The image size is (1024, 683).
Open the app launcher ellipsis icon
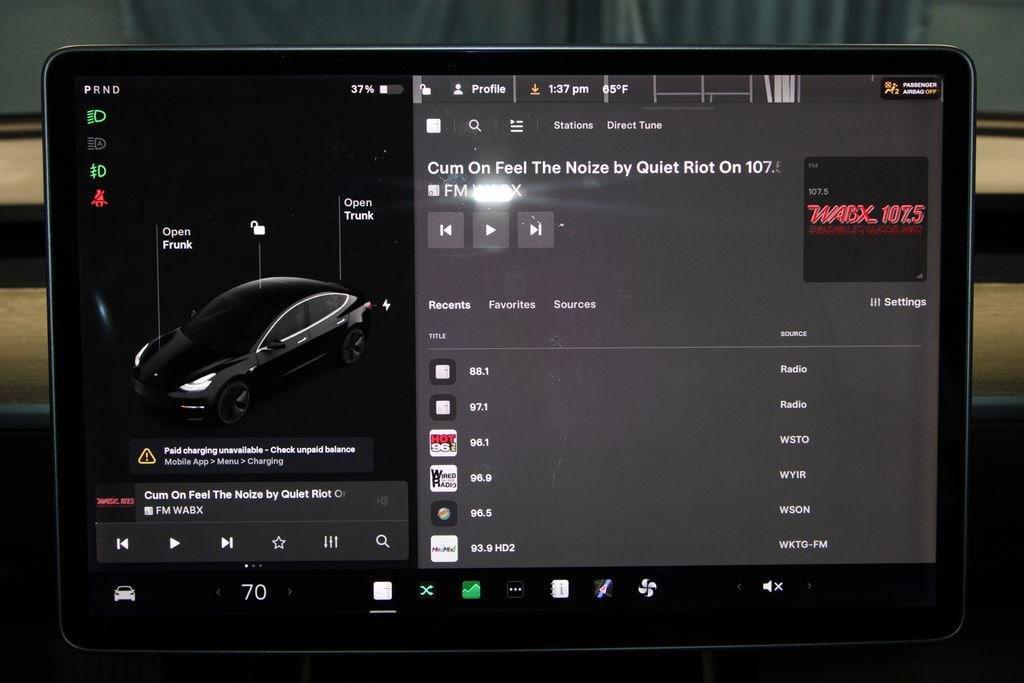(x=515, y=591)
